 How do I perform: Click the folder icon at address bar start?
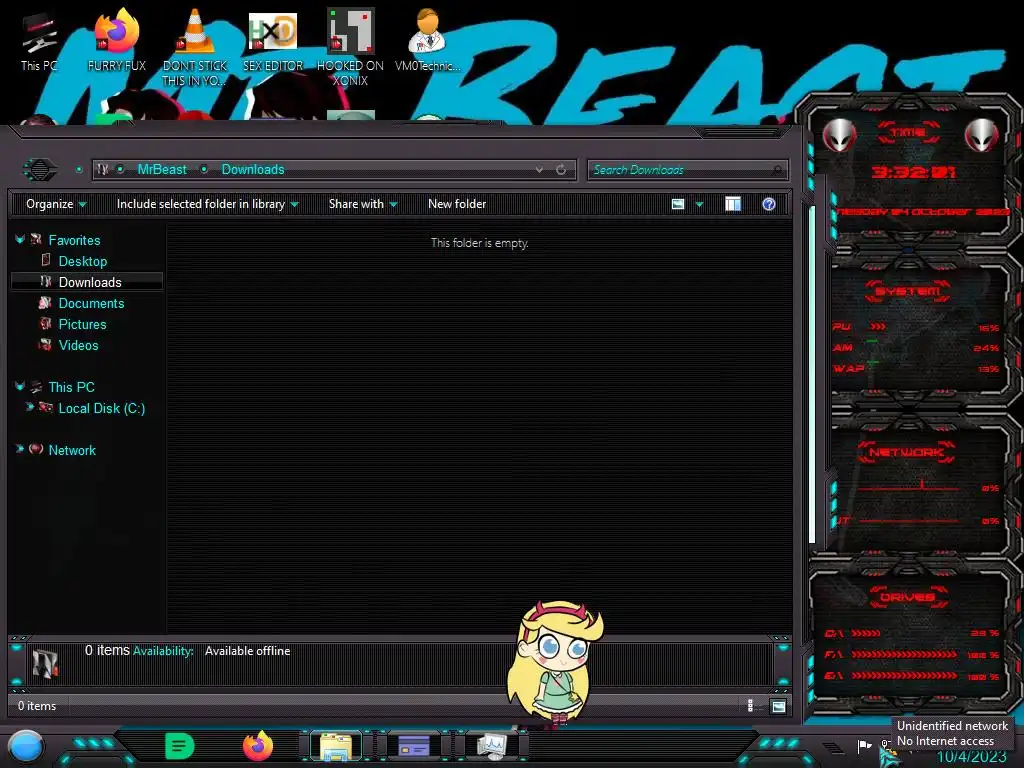coord(103,170)
